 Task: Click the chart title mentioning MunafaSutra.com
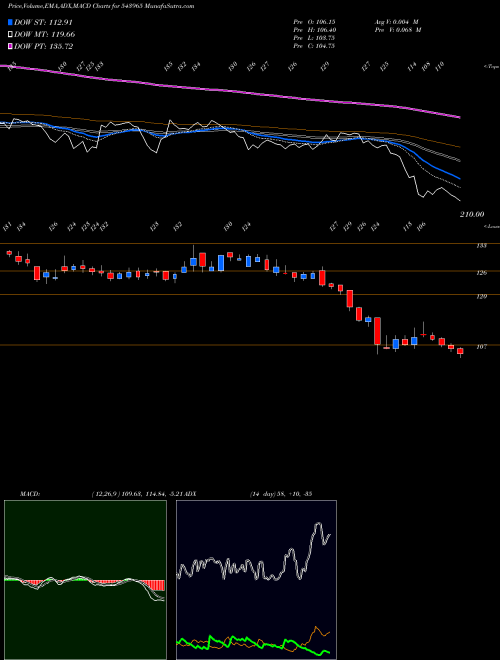pos(101,7)
